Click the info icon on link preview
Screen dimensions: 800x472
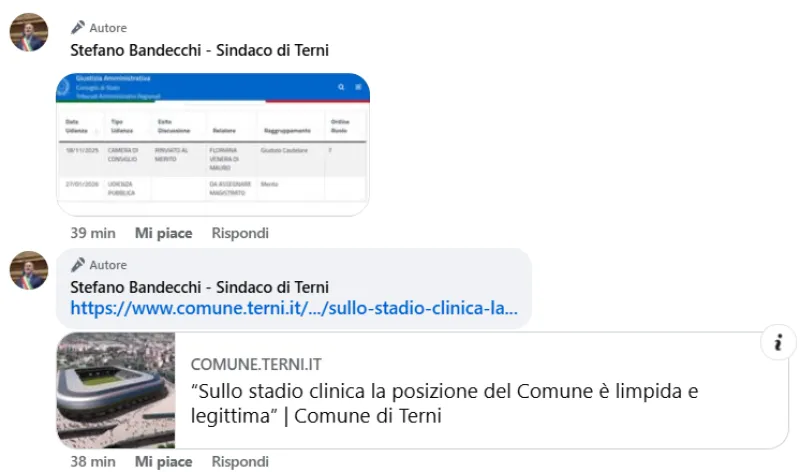pos(777,344)
